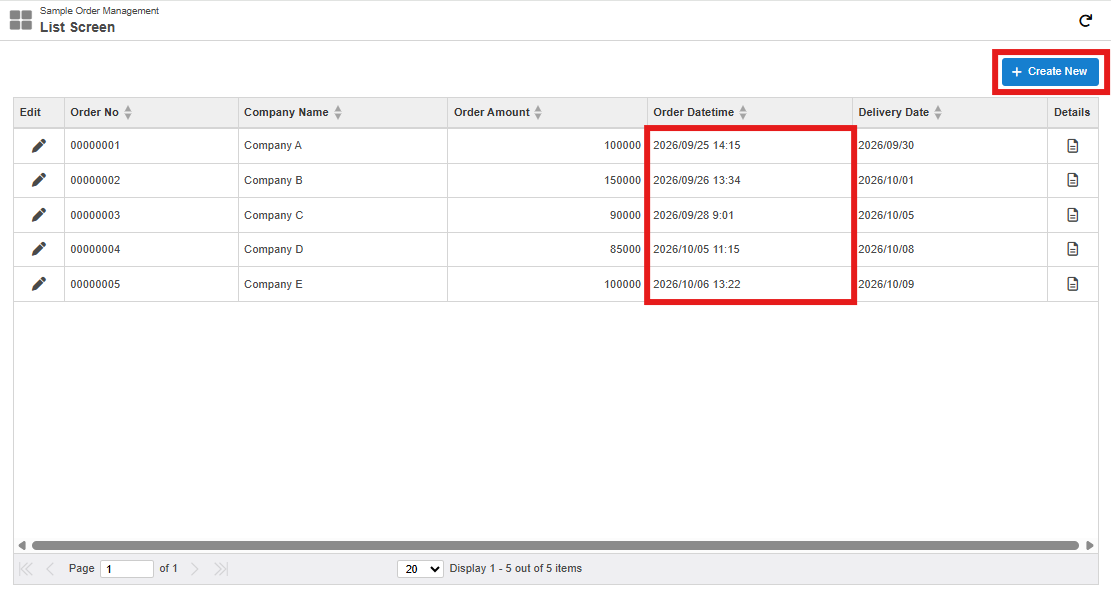This screenshot has height=594, width=1111.
Task: Sort table by Order No
Action: tap(128, 112)
